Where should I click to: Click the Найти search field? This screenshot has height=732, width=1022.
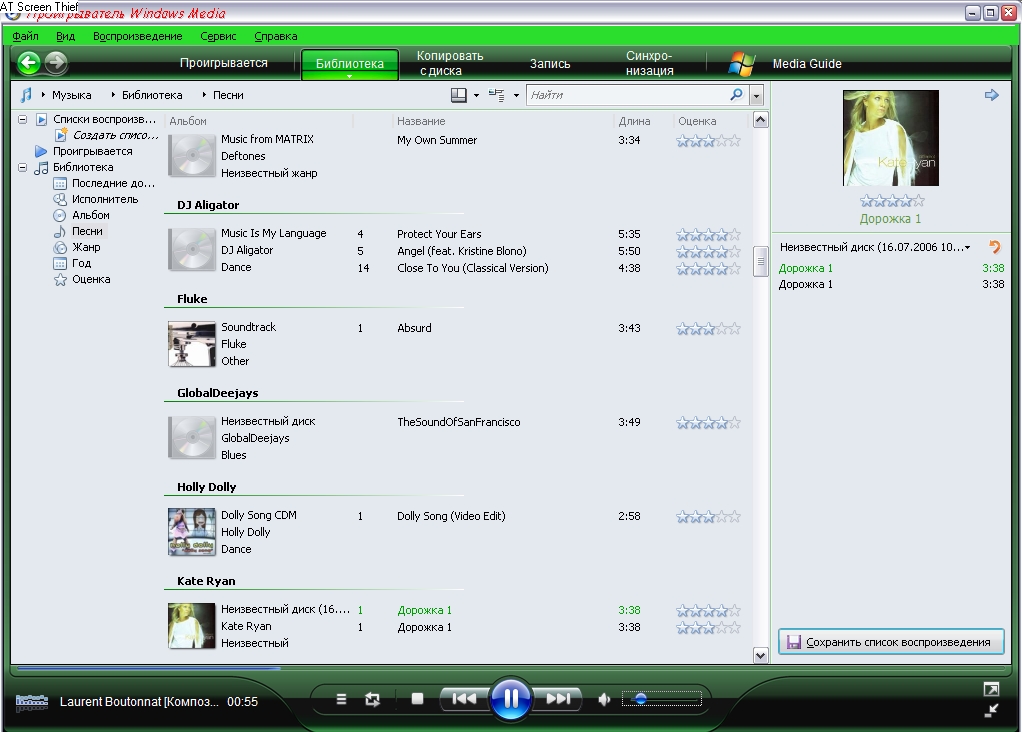(627, 95)
